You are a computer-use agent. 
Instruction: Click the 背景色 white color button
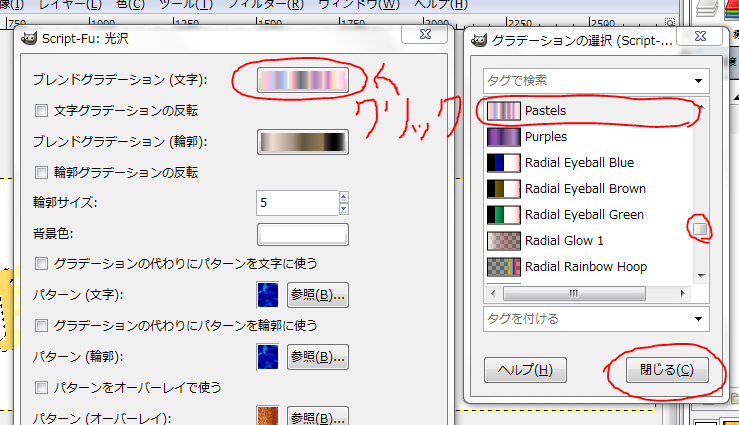pyautogui.click(x=303, y=234)
